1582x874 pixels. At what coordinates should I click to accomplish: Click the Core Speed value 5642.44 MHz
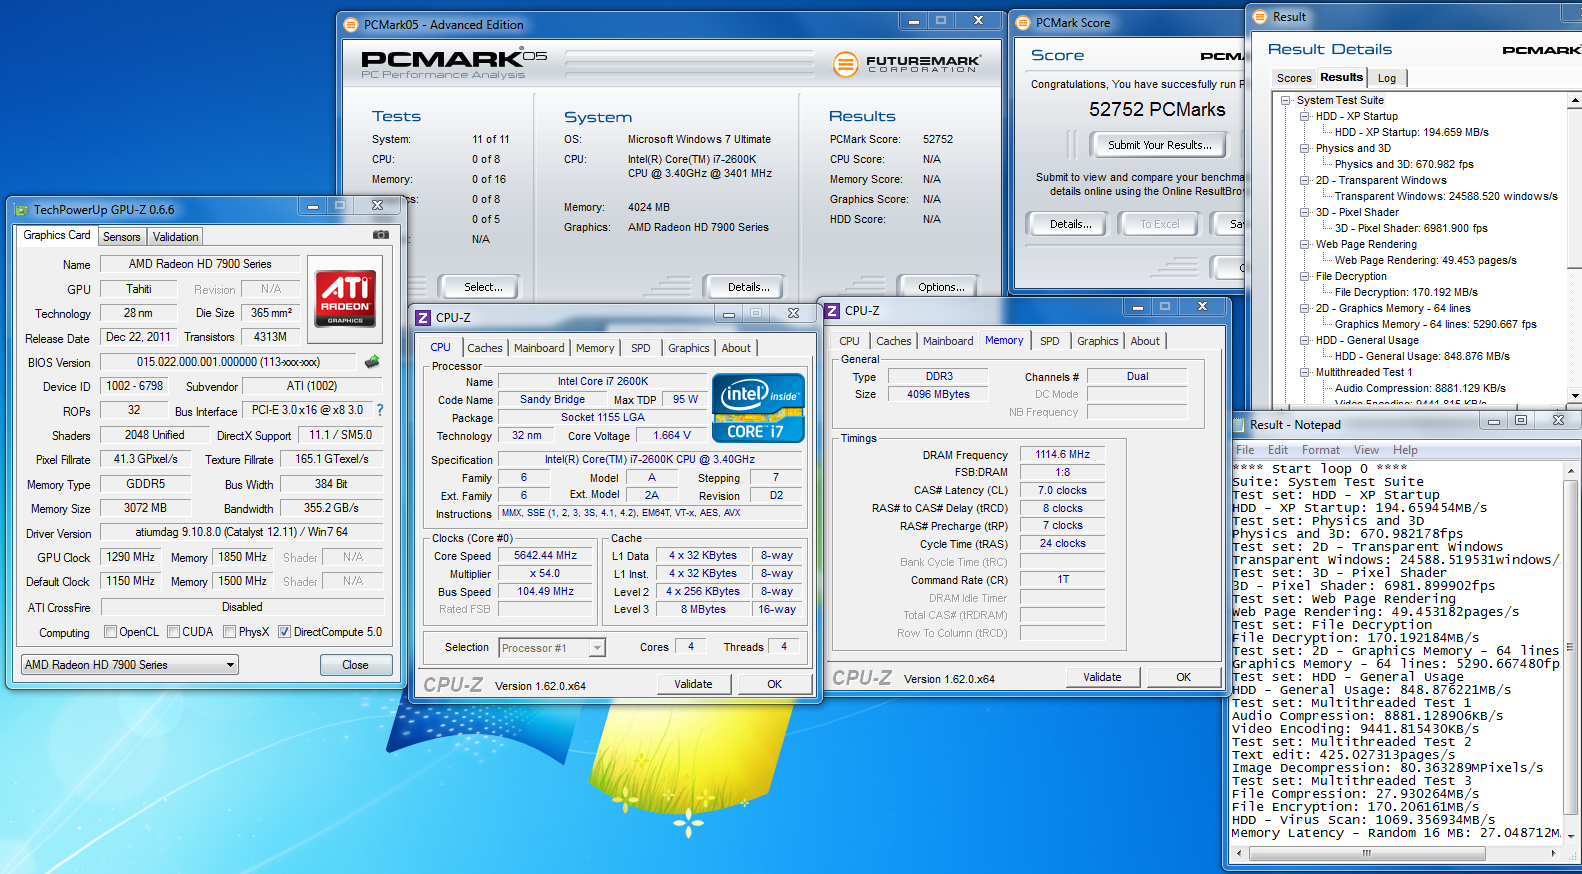tap(546, 555)
